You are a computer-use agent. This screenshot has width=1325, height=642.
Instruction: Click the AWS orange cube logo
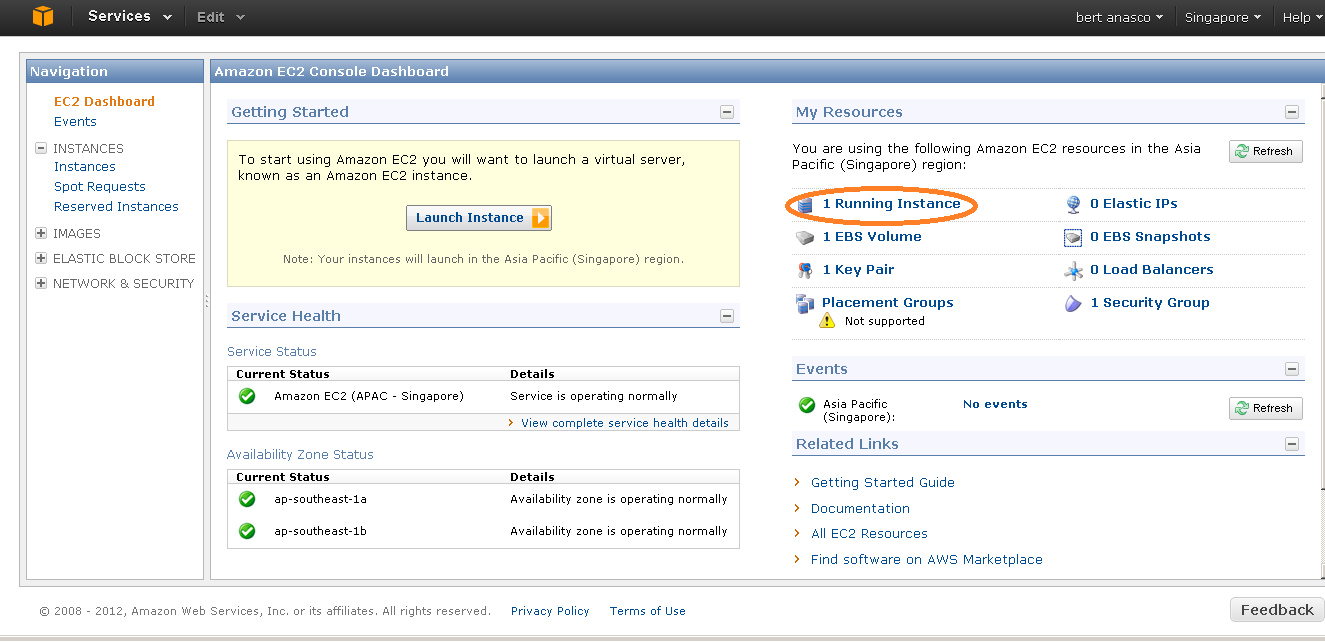[42, 16]
